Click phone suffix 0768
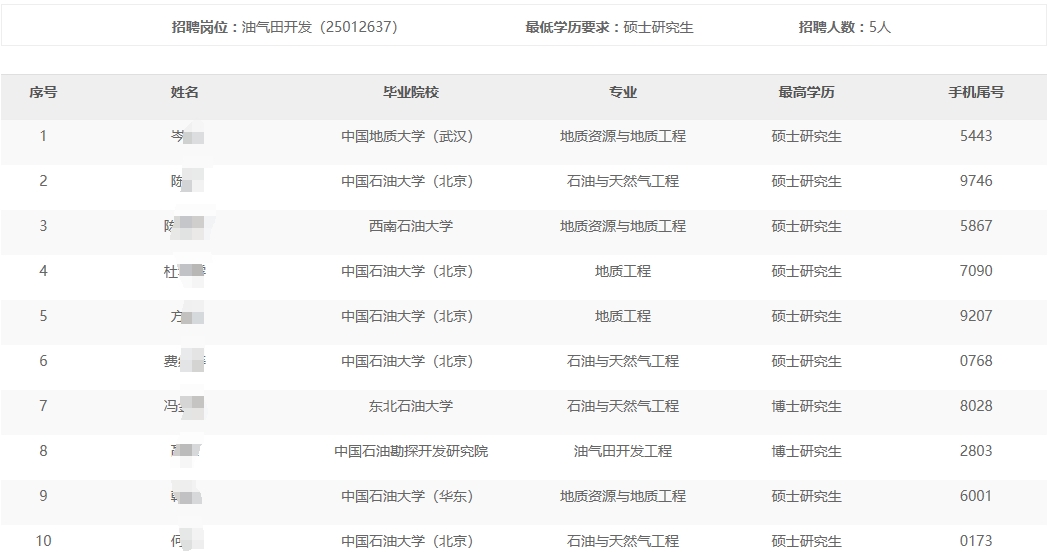Screen dimensions: 1049x552 pos(976,361)
